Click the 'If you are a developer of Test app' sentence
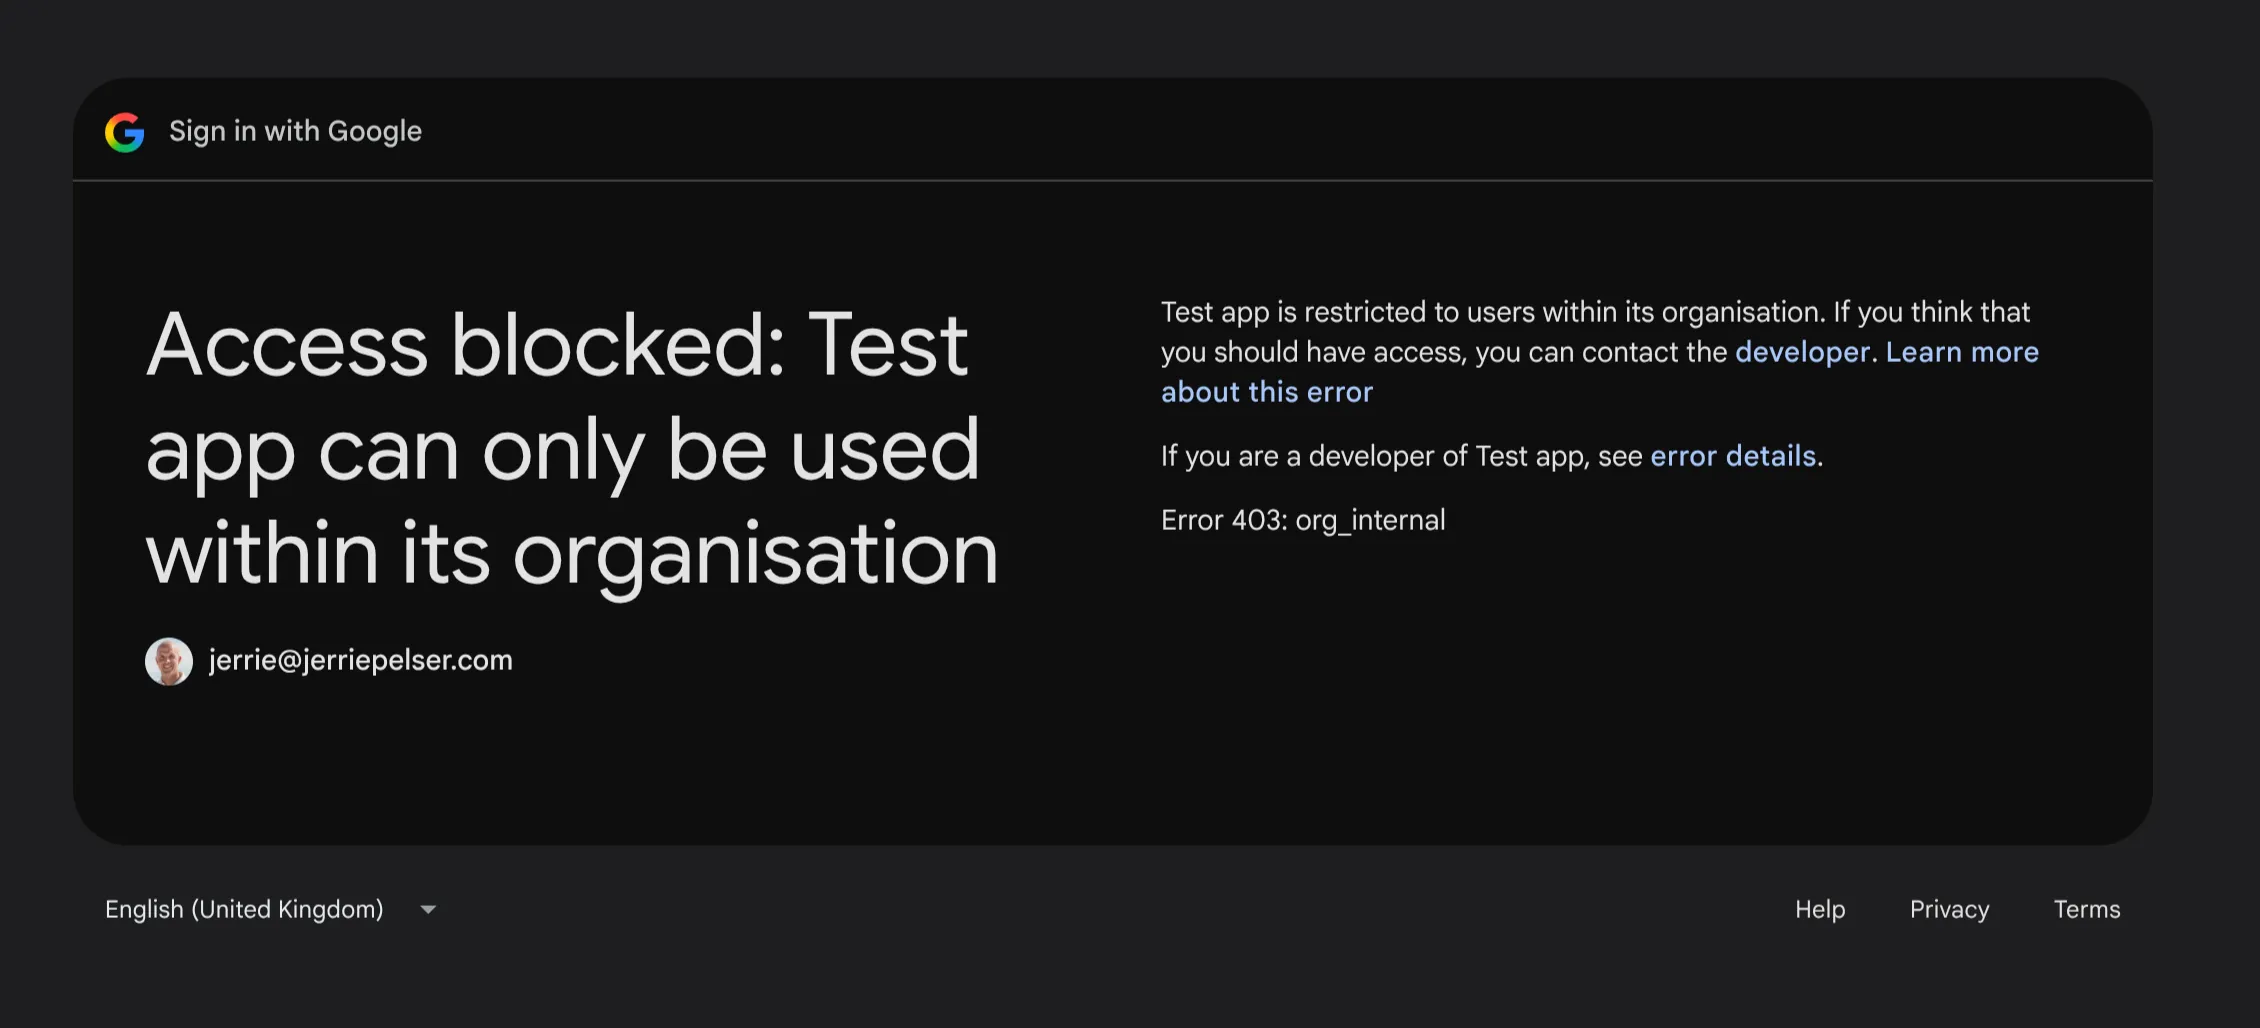The height and width of the screenshot is (1028, 2260). (1492, 456)
